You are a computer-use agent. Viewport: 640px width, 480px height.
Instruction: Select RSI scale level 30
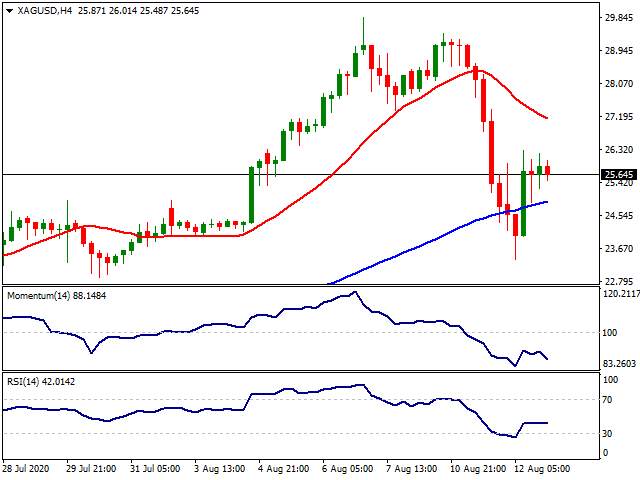pyautogui.click(x=607, y=433)
